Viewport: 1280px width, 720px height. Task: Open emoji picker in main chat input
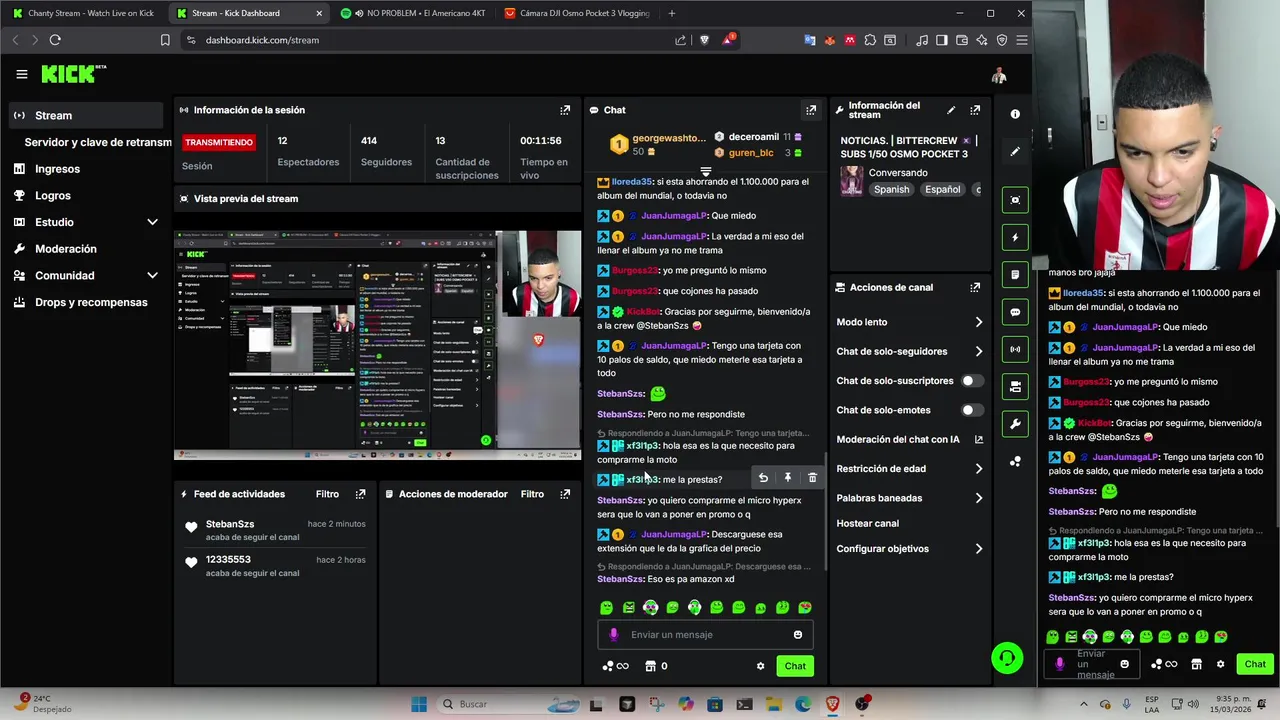[797, 635]
